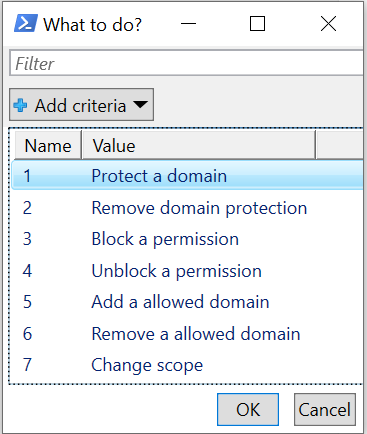
Task: Close the What to do? window
Action: pos(328,24)
